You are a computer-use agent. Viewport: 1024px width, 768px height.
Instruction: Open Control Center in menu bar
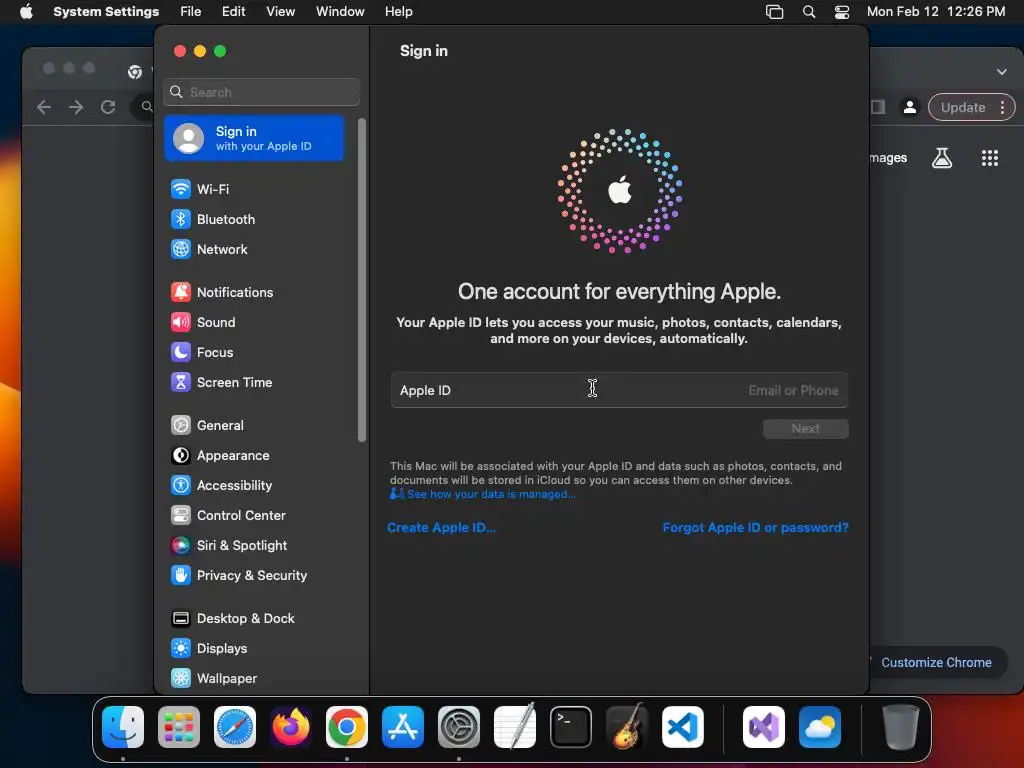click(x=842, y=12)
